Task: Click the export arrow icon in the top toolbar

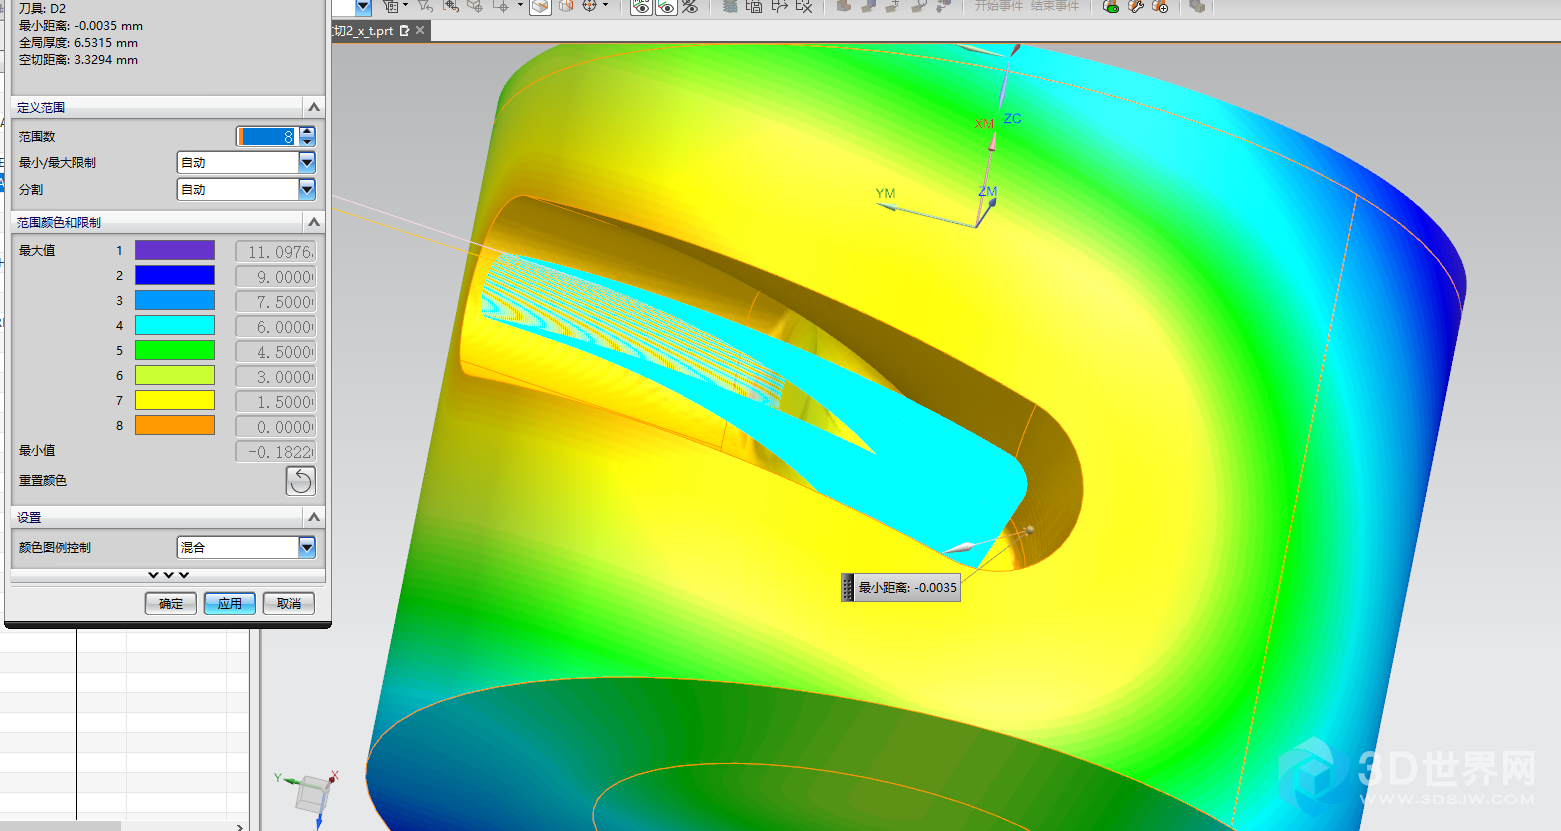Action: [779, 7]
